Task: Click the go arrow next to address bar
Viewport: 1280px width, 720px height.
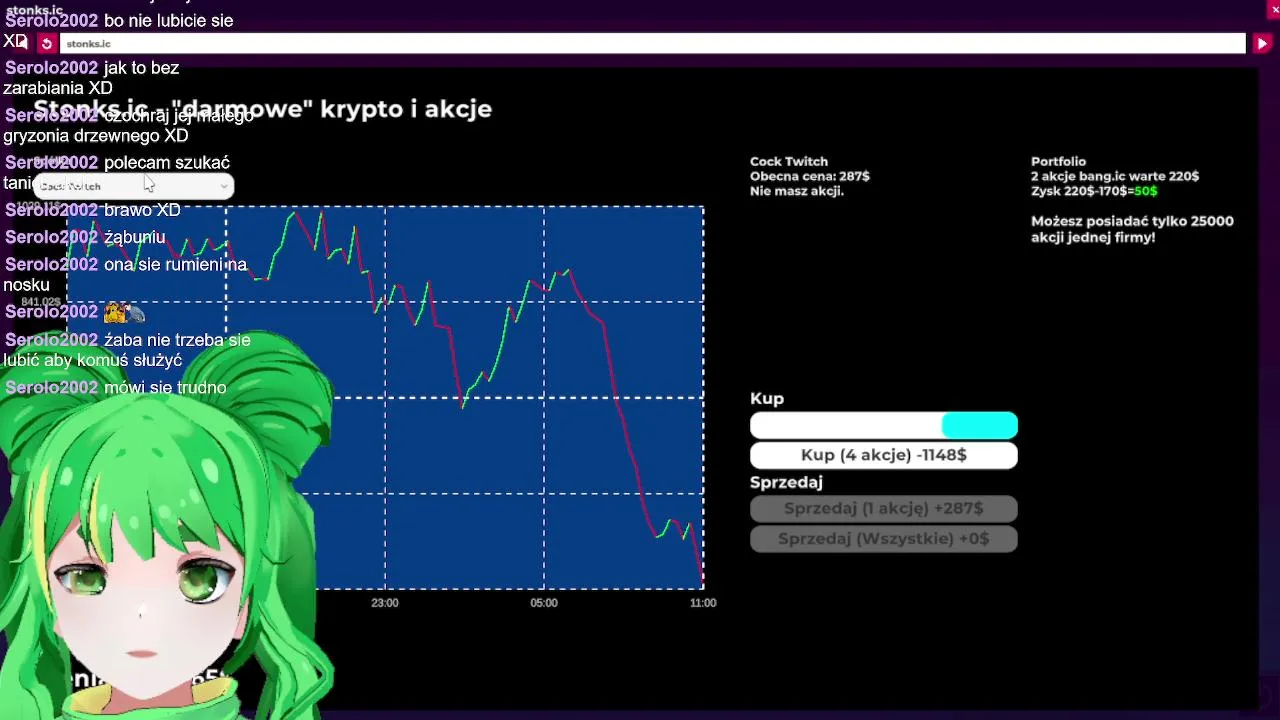Action: click(1262, 44)
